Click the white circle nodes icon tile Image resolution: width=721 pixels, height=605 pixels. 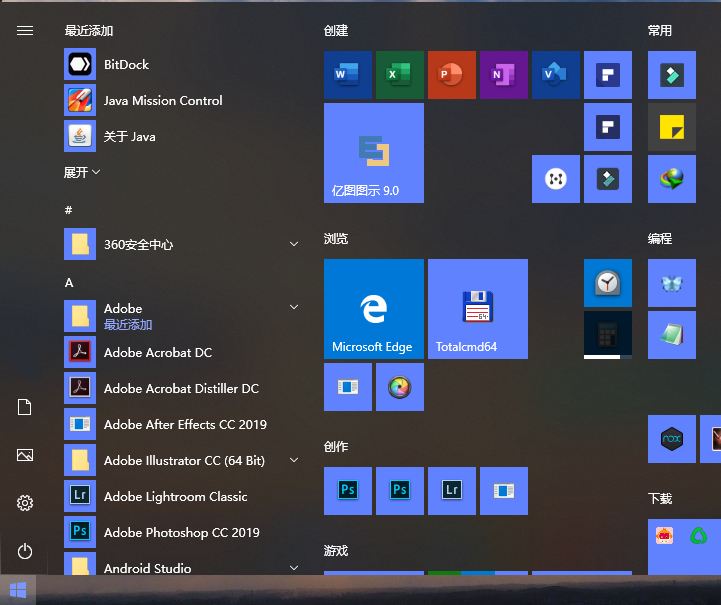tap(555, 179)
